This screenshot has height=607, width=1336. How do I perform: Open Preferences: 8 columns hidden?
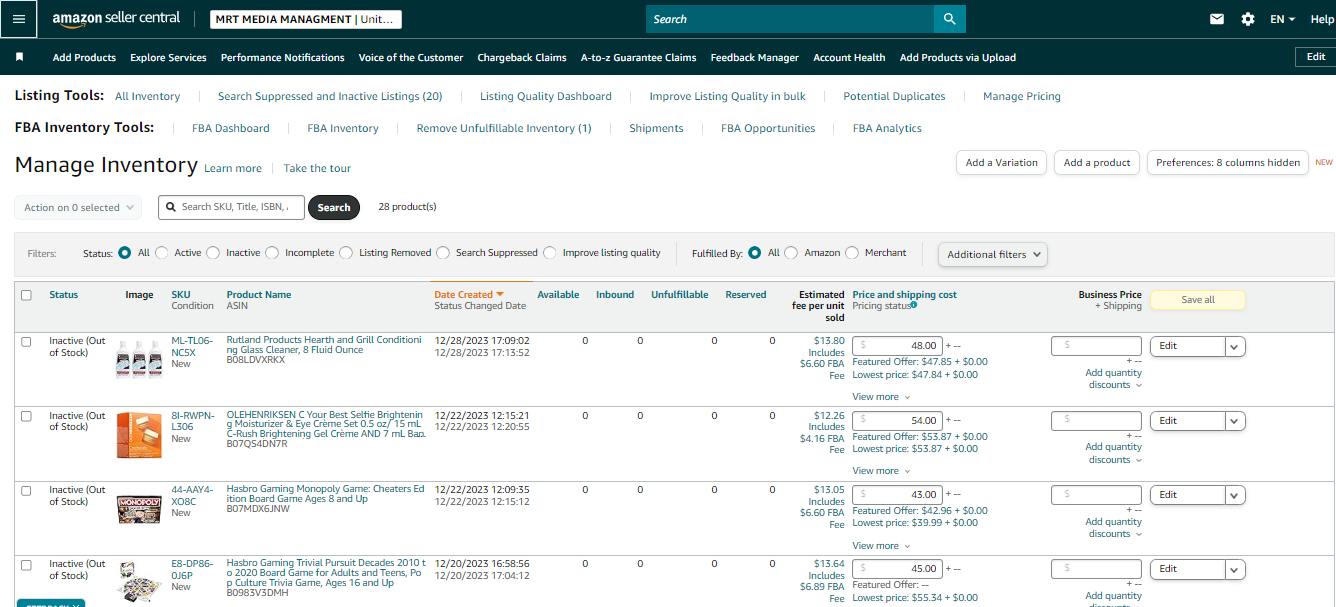click(x=1228, y=162)
